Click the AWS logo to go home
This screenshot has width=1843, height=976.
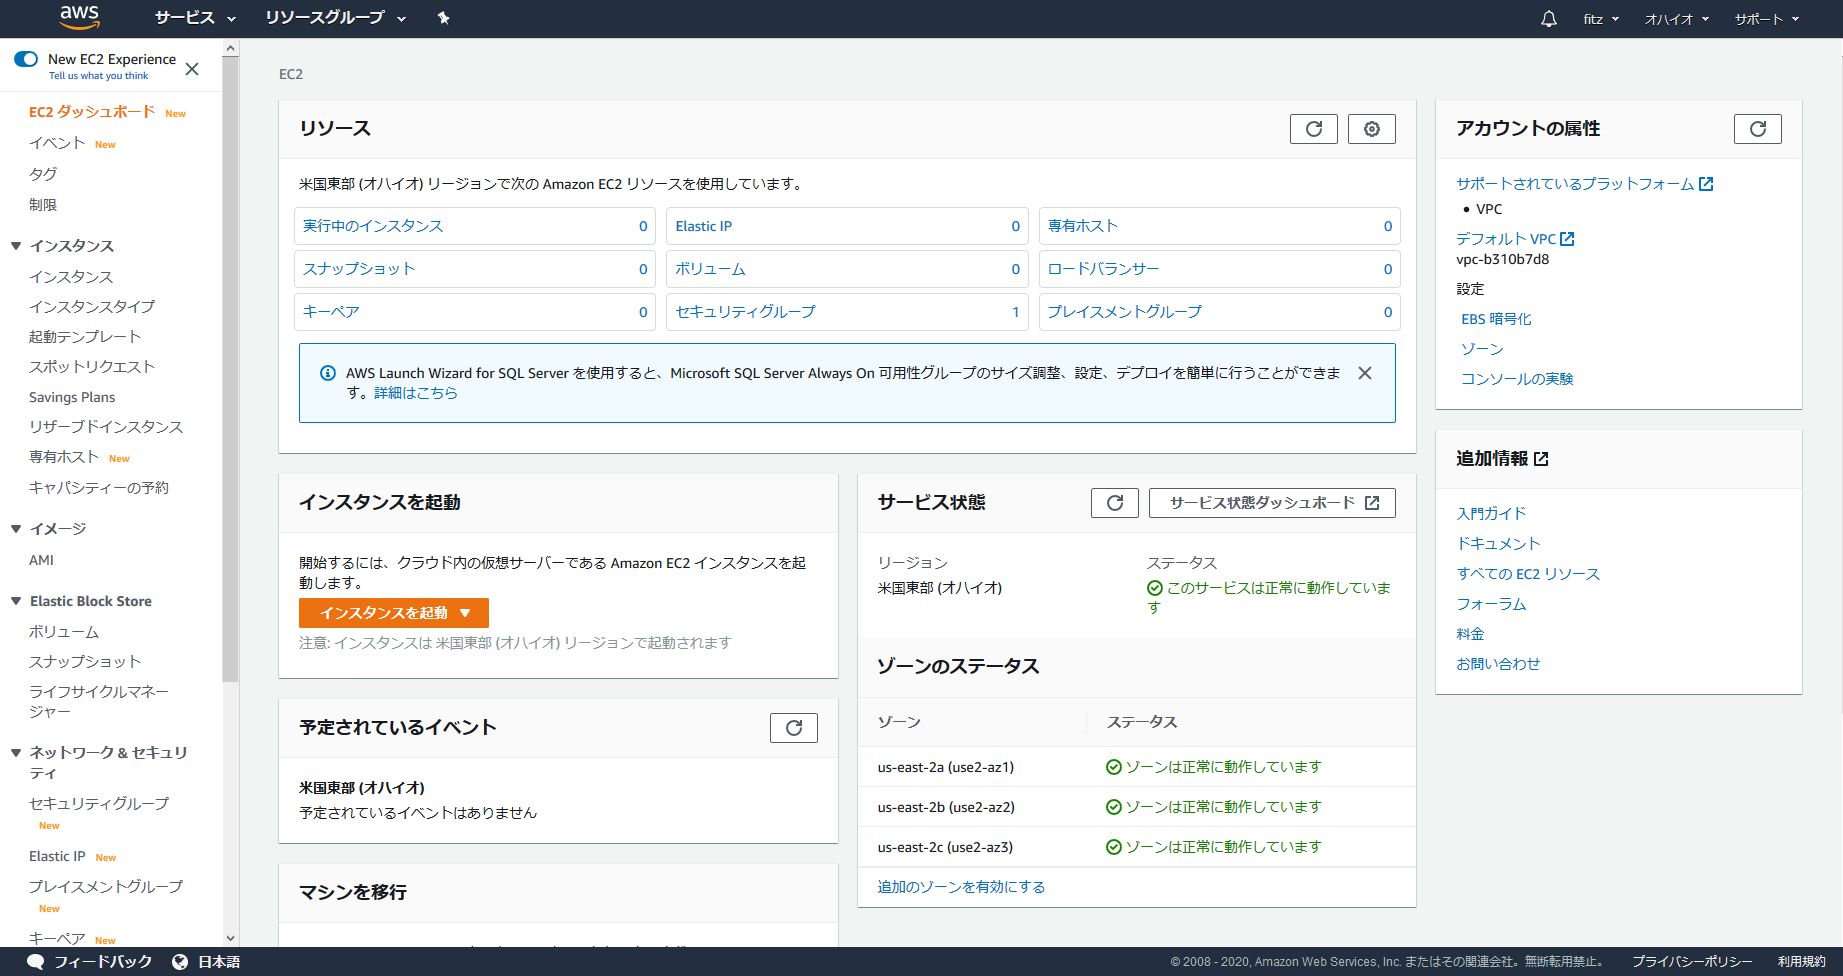(79, 18)
